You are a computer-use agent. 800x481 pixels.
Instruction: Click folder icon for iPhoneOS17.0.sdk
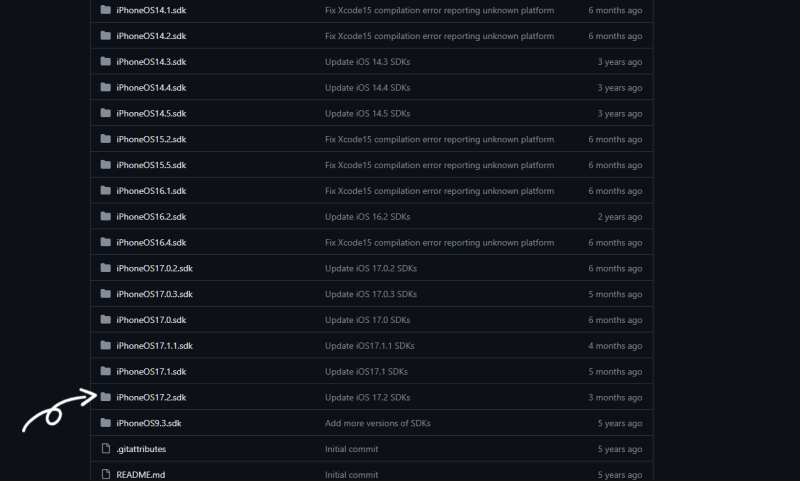coord(105,320)
